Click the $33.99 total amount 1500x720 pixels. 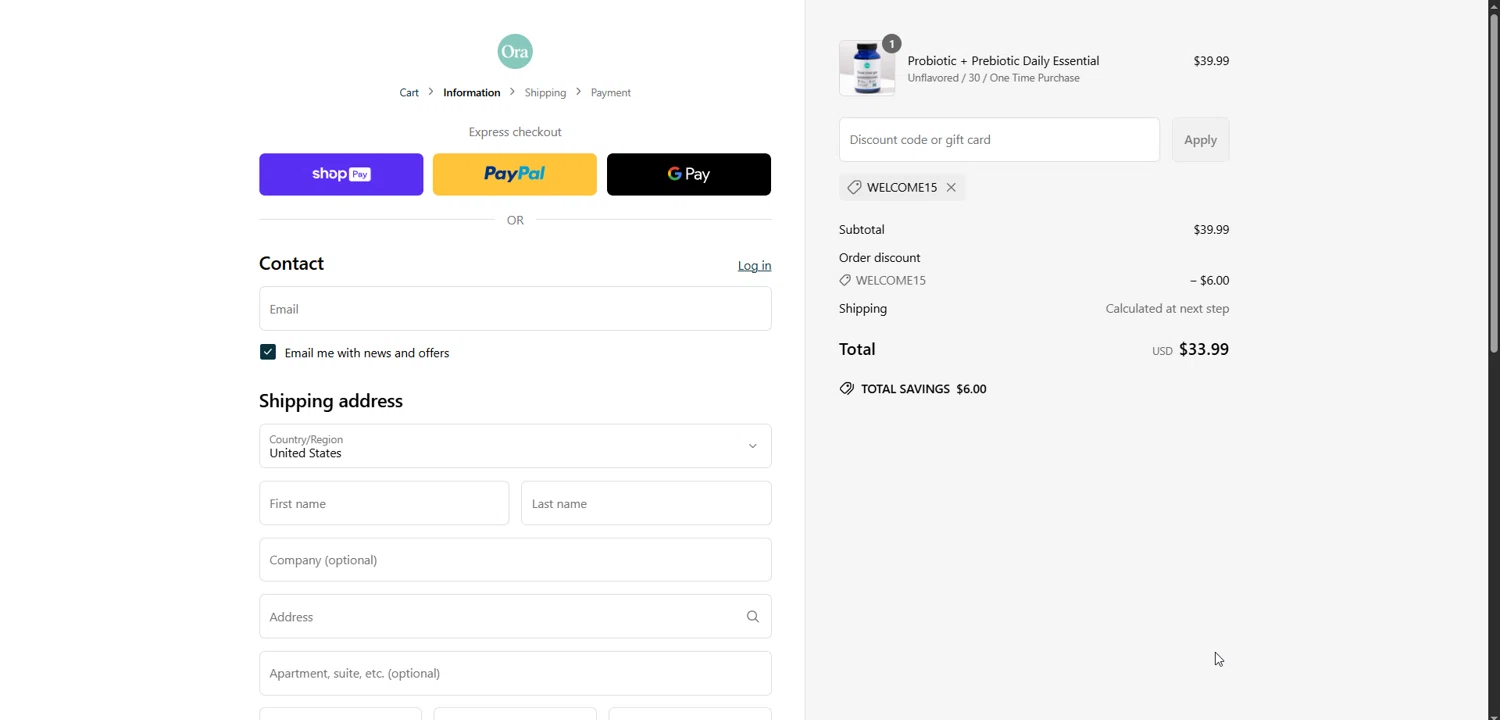(1204, 349)
